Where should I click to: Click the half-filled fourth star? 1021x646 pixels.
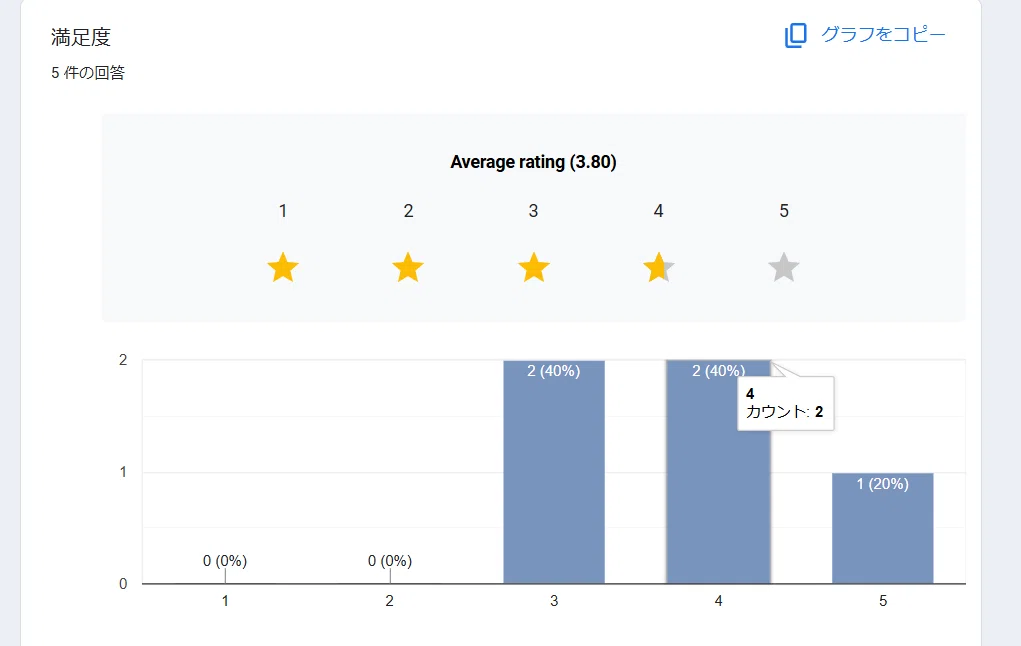(658, 267)
